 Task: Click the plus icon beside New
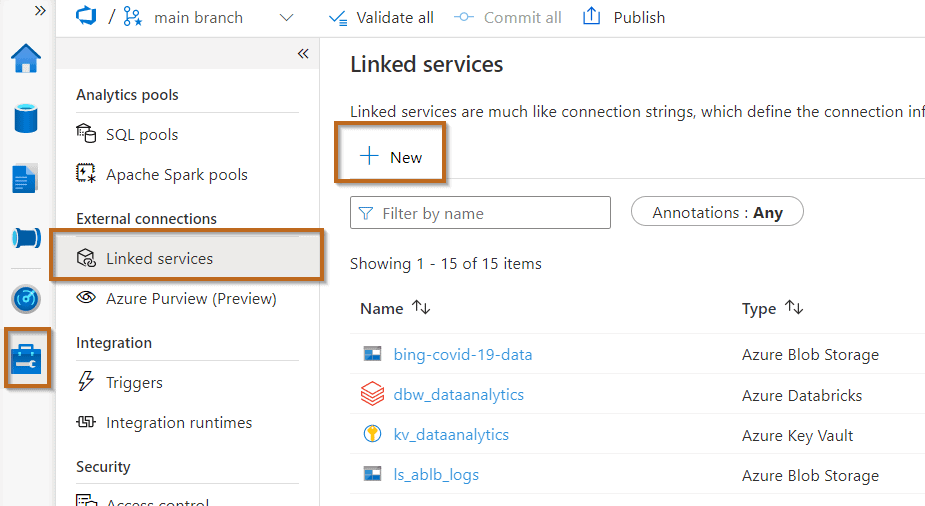[369, 156]
